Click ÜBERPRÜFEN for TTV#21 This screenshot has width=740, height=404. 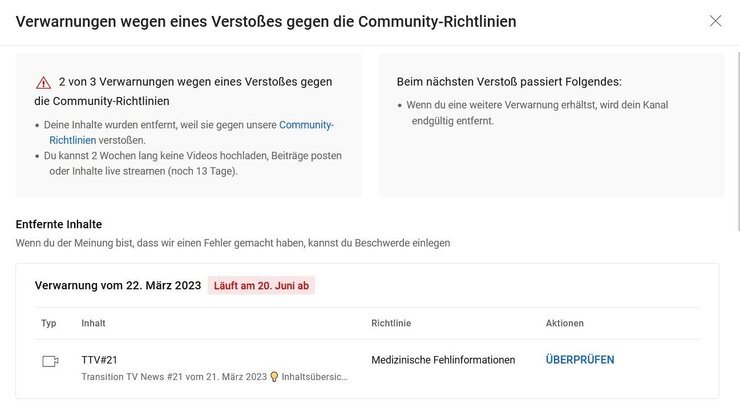click(580, 360)
